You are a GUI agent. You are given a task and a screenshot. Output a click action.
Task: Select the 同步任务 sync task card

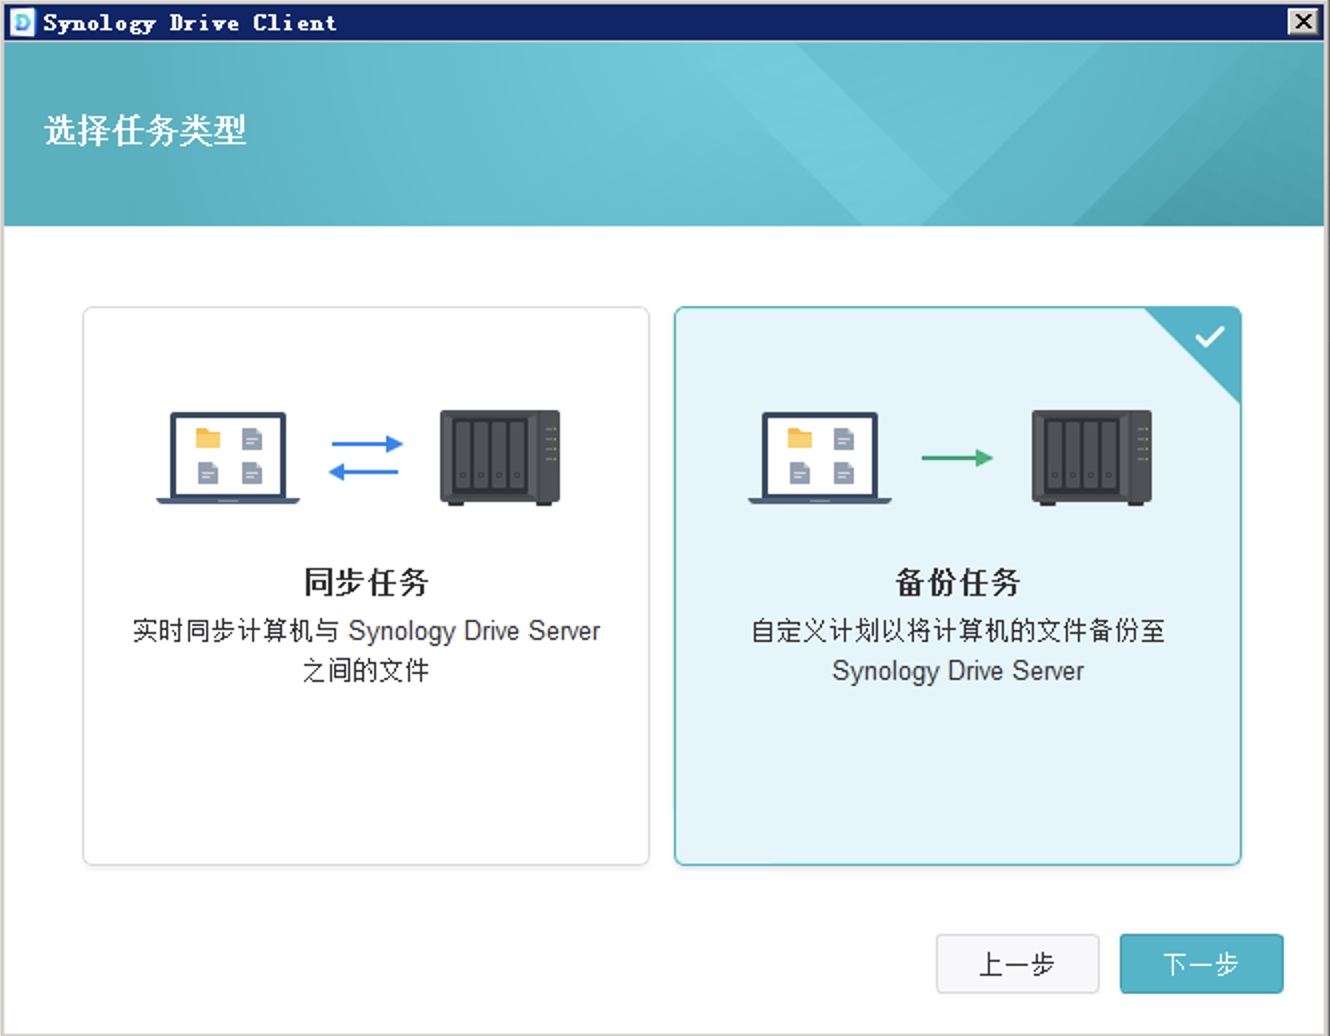point(366,585)
